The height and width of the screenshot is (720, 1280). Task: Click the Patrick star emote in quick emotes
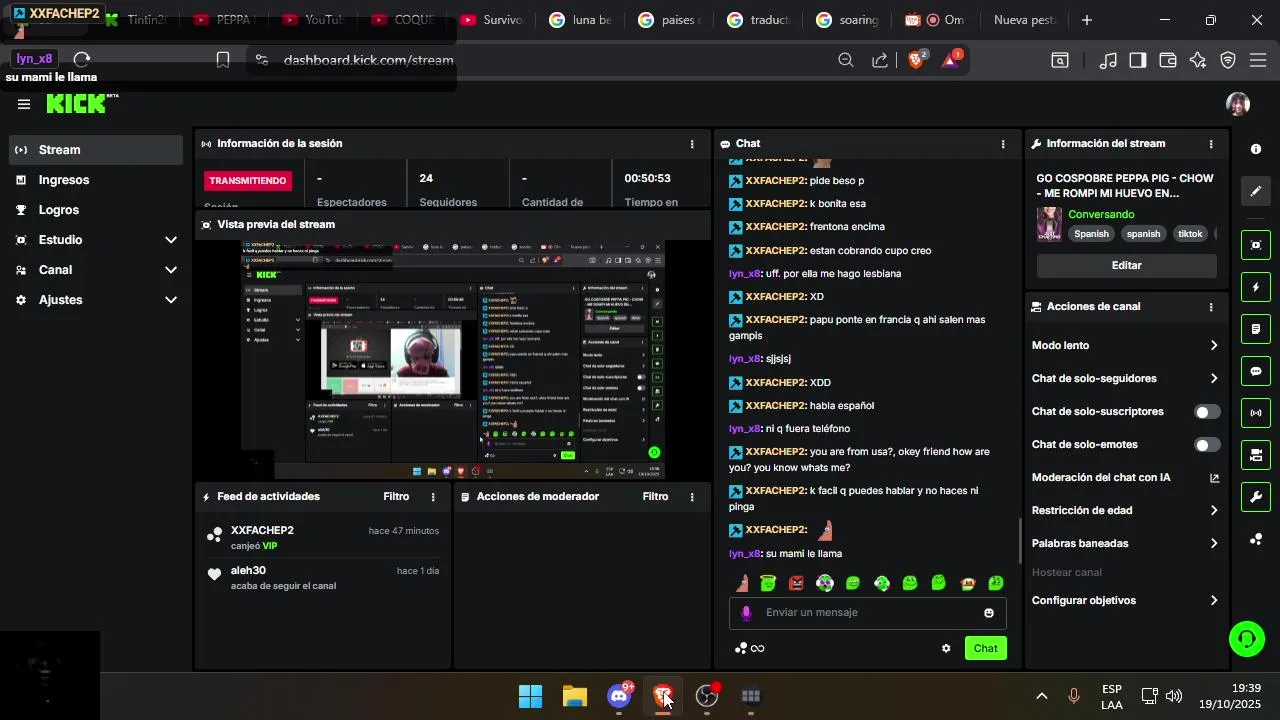pos(743,583)
